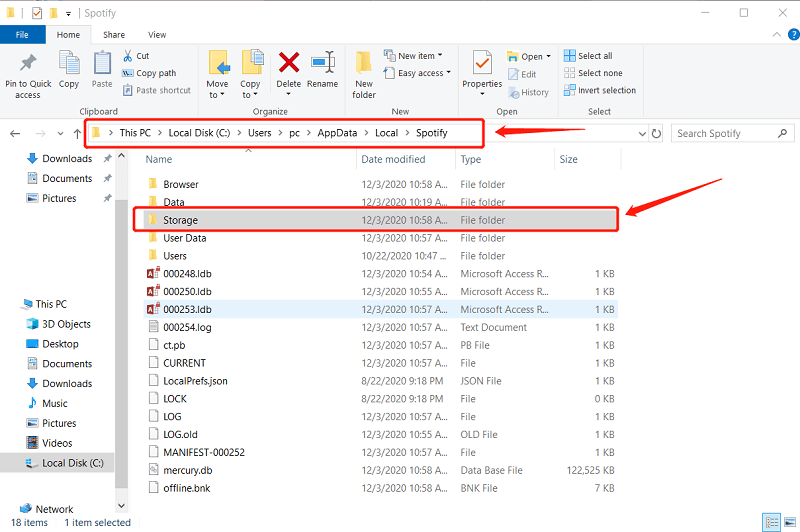Go up one folder level arrow

click(x=77, y=134)
